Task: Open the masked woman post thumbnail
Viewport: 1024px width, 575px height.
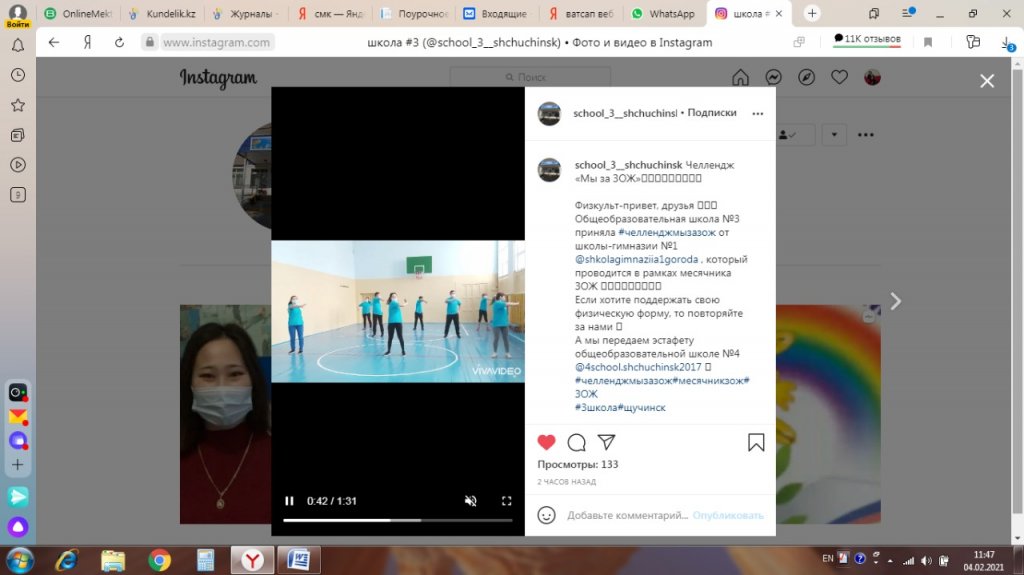Action: click(225, 414)
